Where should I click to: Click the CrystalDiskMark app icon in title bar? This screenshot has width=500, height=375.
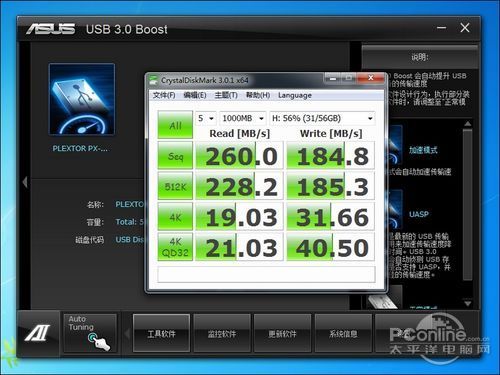pos(154,80)
